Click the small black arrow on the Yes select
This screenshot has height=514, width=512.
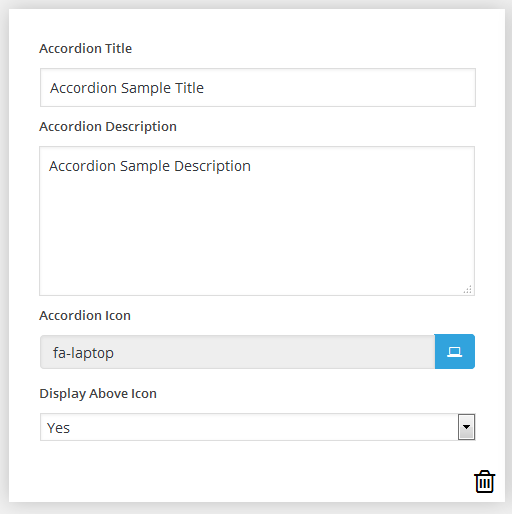tap(466, 427)
